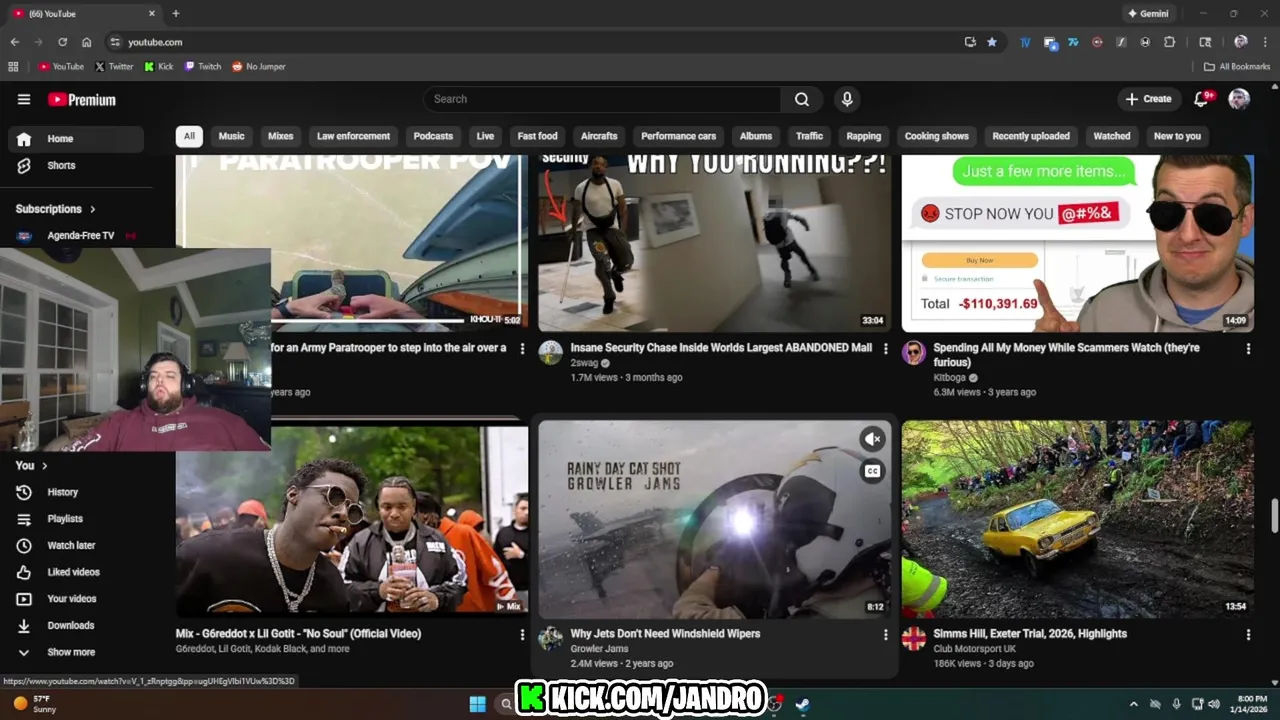Open the Gemini button in Chrome
The width and height of the screenshot is (1280, 720).
coord(1147,14)
